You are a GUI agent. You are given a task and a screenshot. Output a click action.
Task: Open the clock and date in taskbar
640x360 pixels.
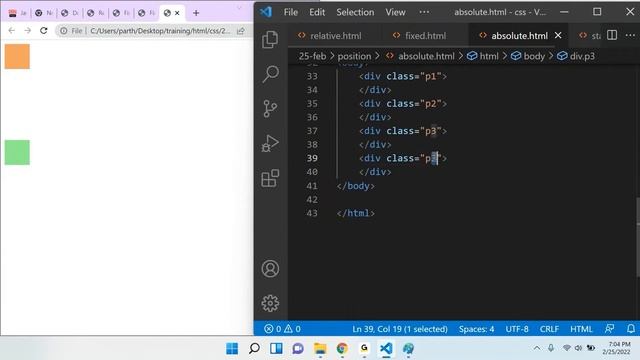click(x=616, y=348)
